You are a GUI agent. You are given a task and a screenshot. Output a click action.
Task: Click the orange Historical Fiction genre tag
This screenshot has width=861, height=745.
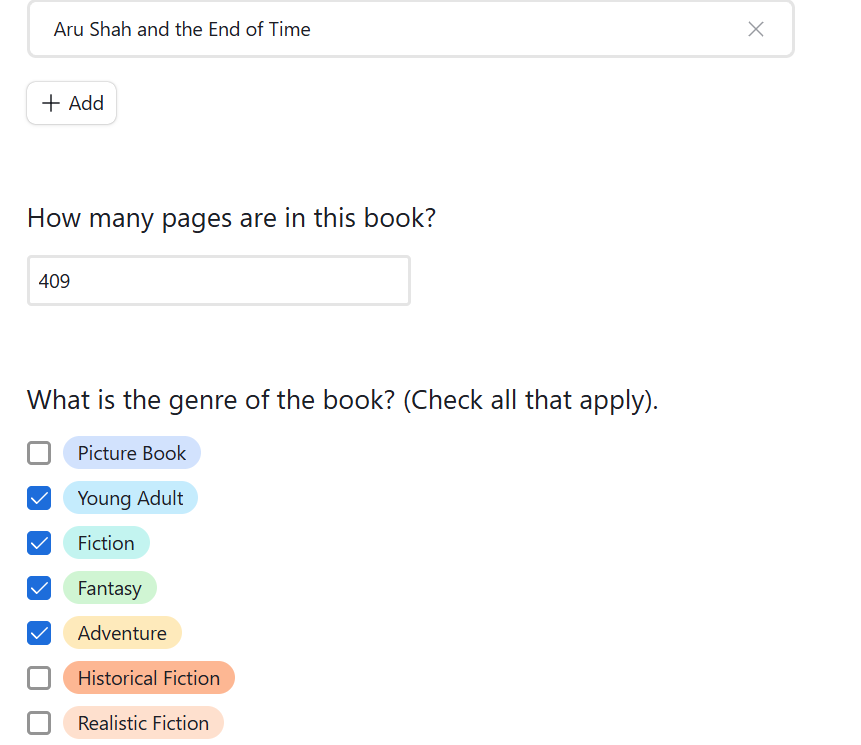(x=148, y=678)
